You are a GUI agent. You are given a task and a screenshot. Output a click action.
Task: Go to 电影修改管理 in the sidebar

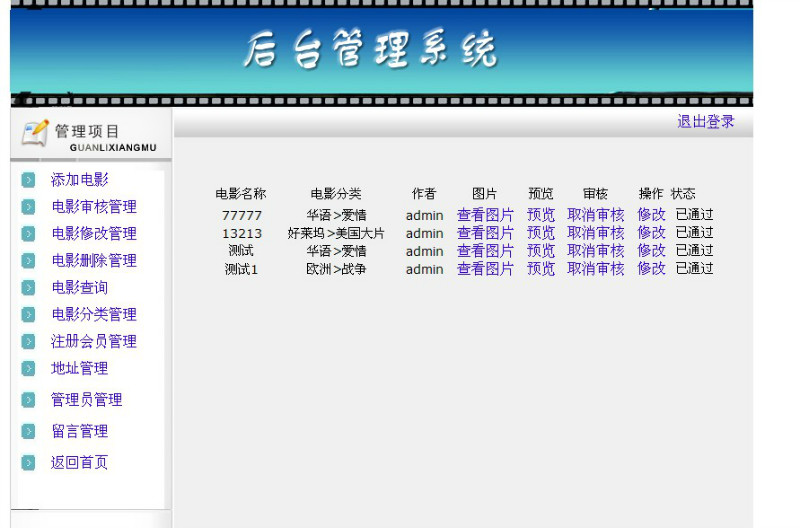pos(94,234)
